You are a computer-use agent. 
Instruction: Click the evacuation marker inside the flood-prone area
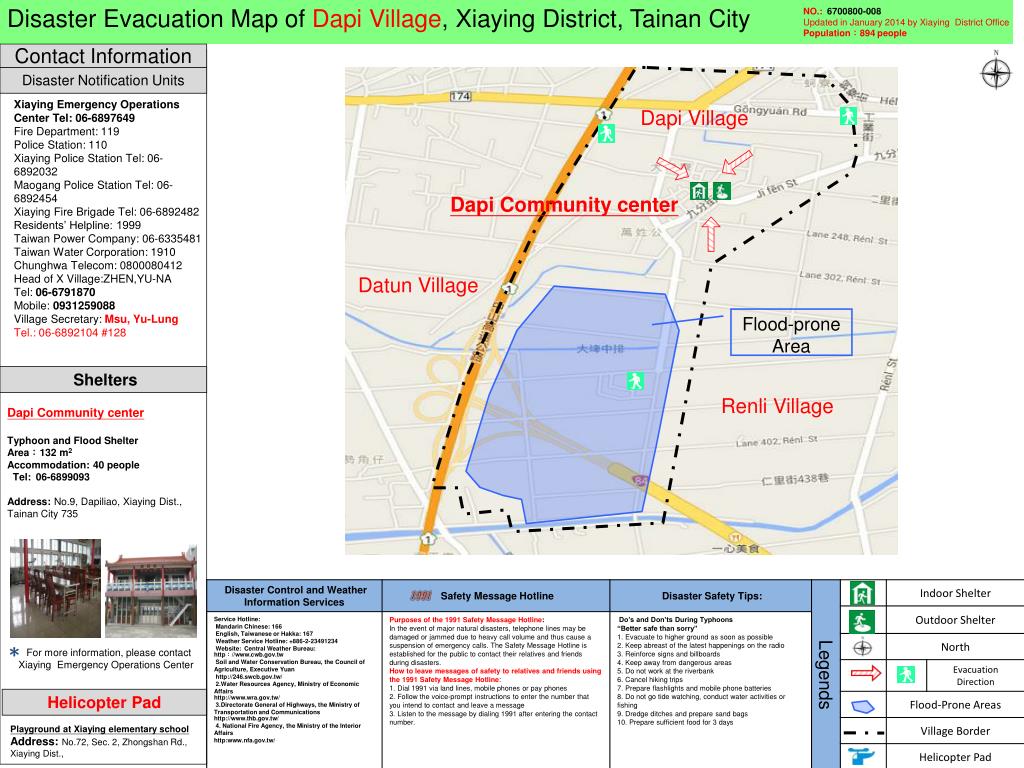tap(635, 381)
